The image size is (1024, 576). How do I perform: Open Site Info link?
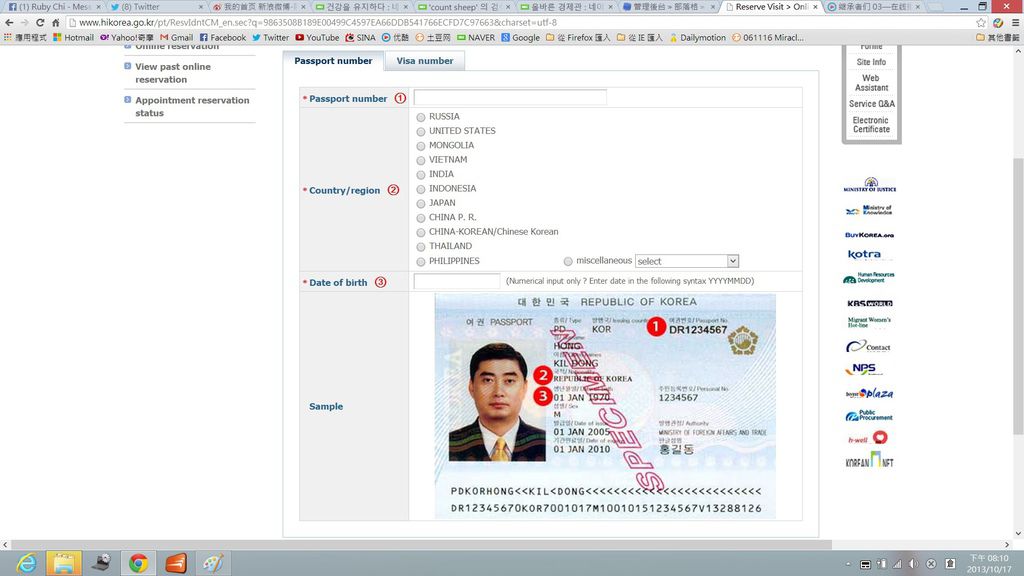click(x=871, y=62)
